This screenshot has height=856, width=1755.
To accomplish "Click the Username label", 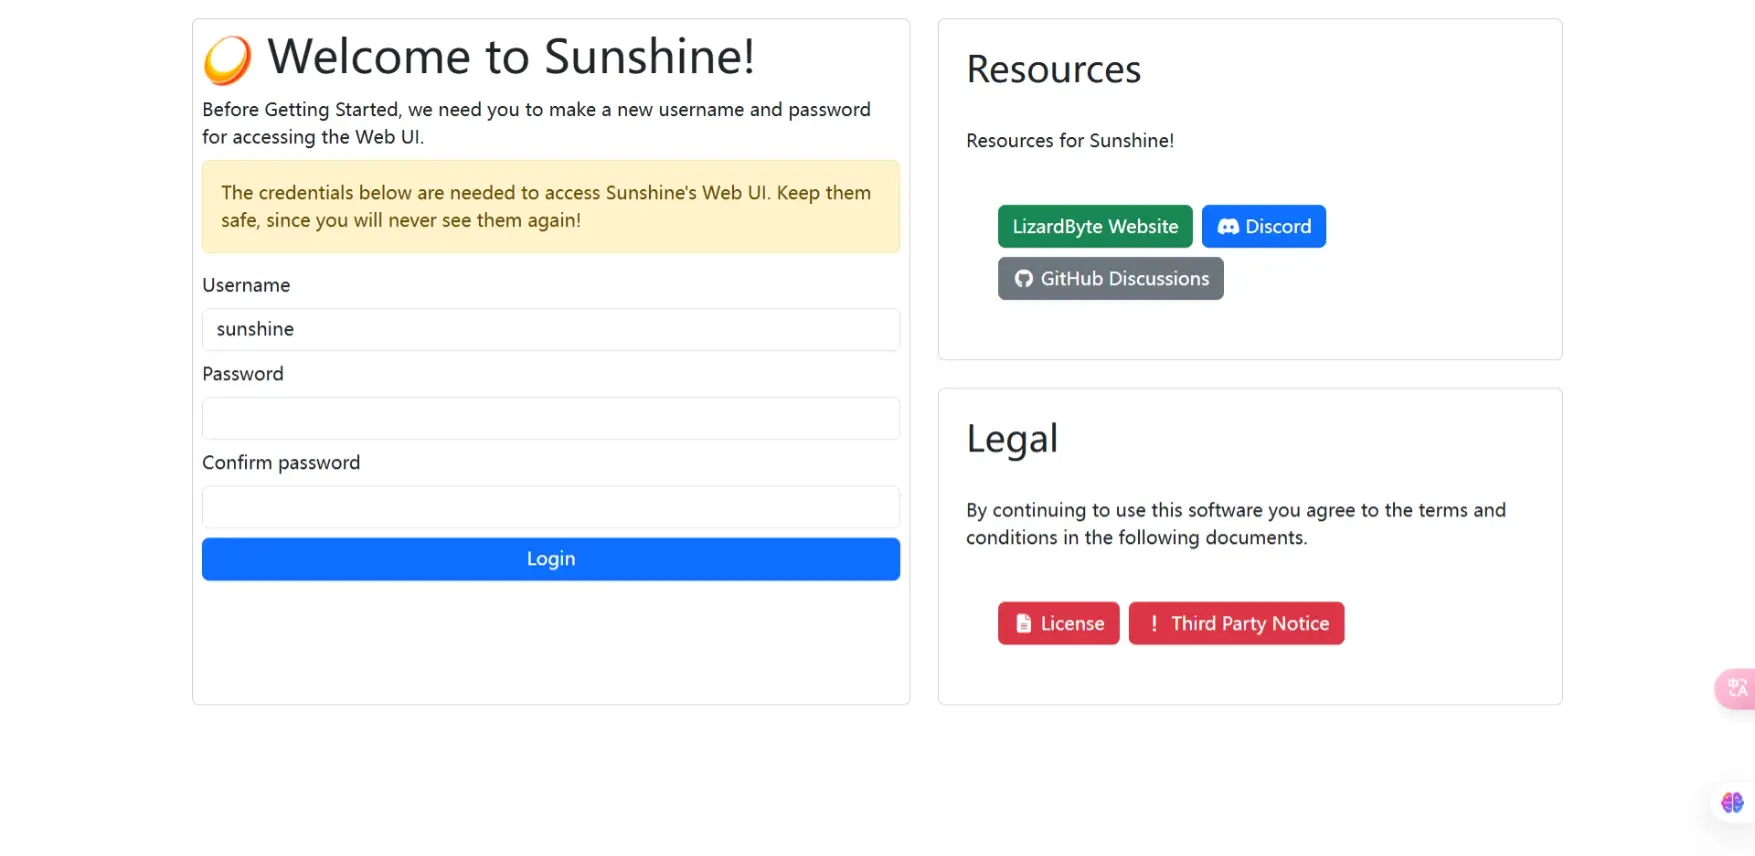I will 246,285.
